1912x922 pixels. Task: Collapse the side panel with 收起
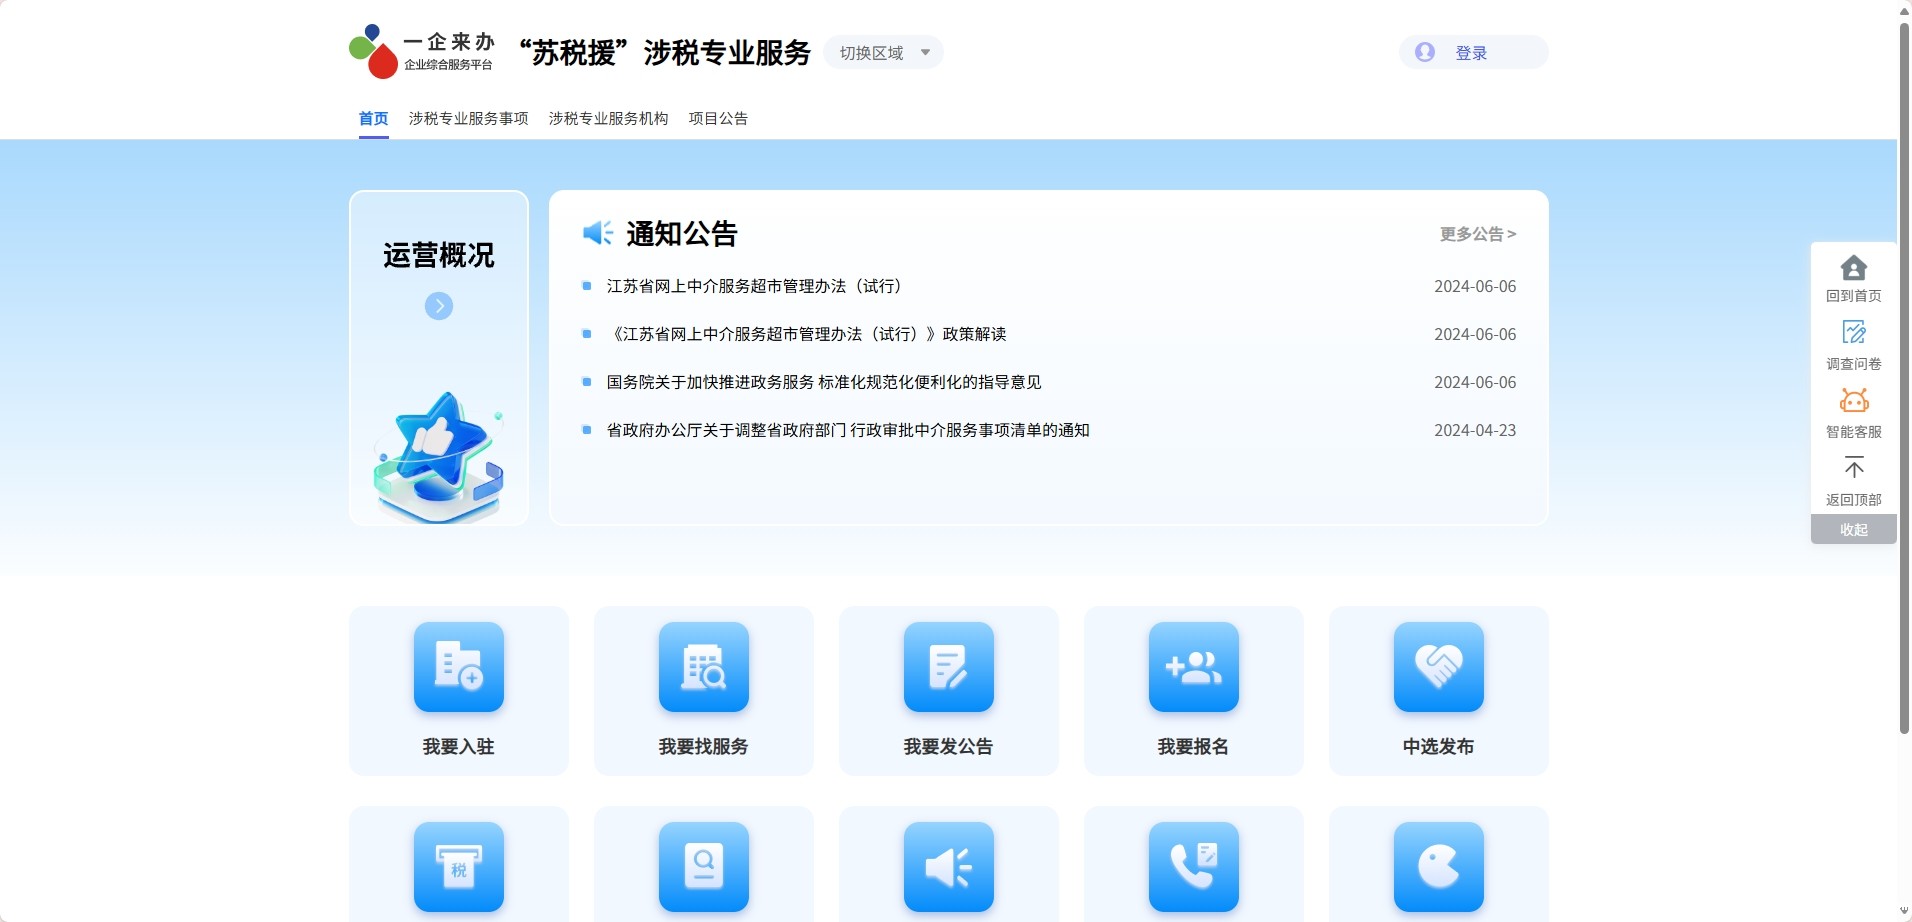click(x=1853, y=530)
